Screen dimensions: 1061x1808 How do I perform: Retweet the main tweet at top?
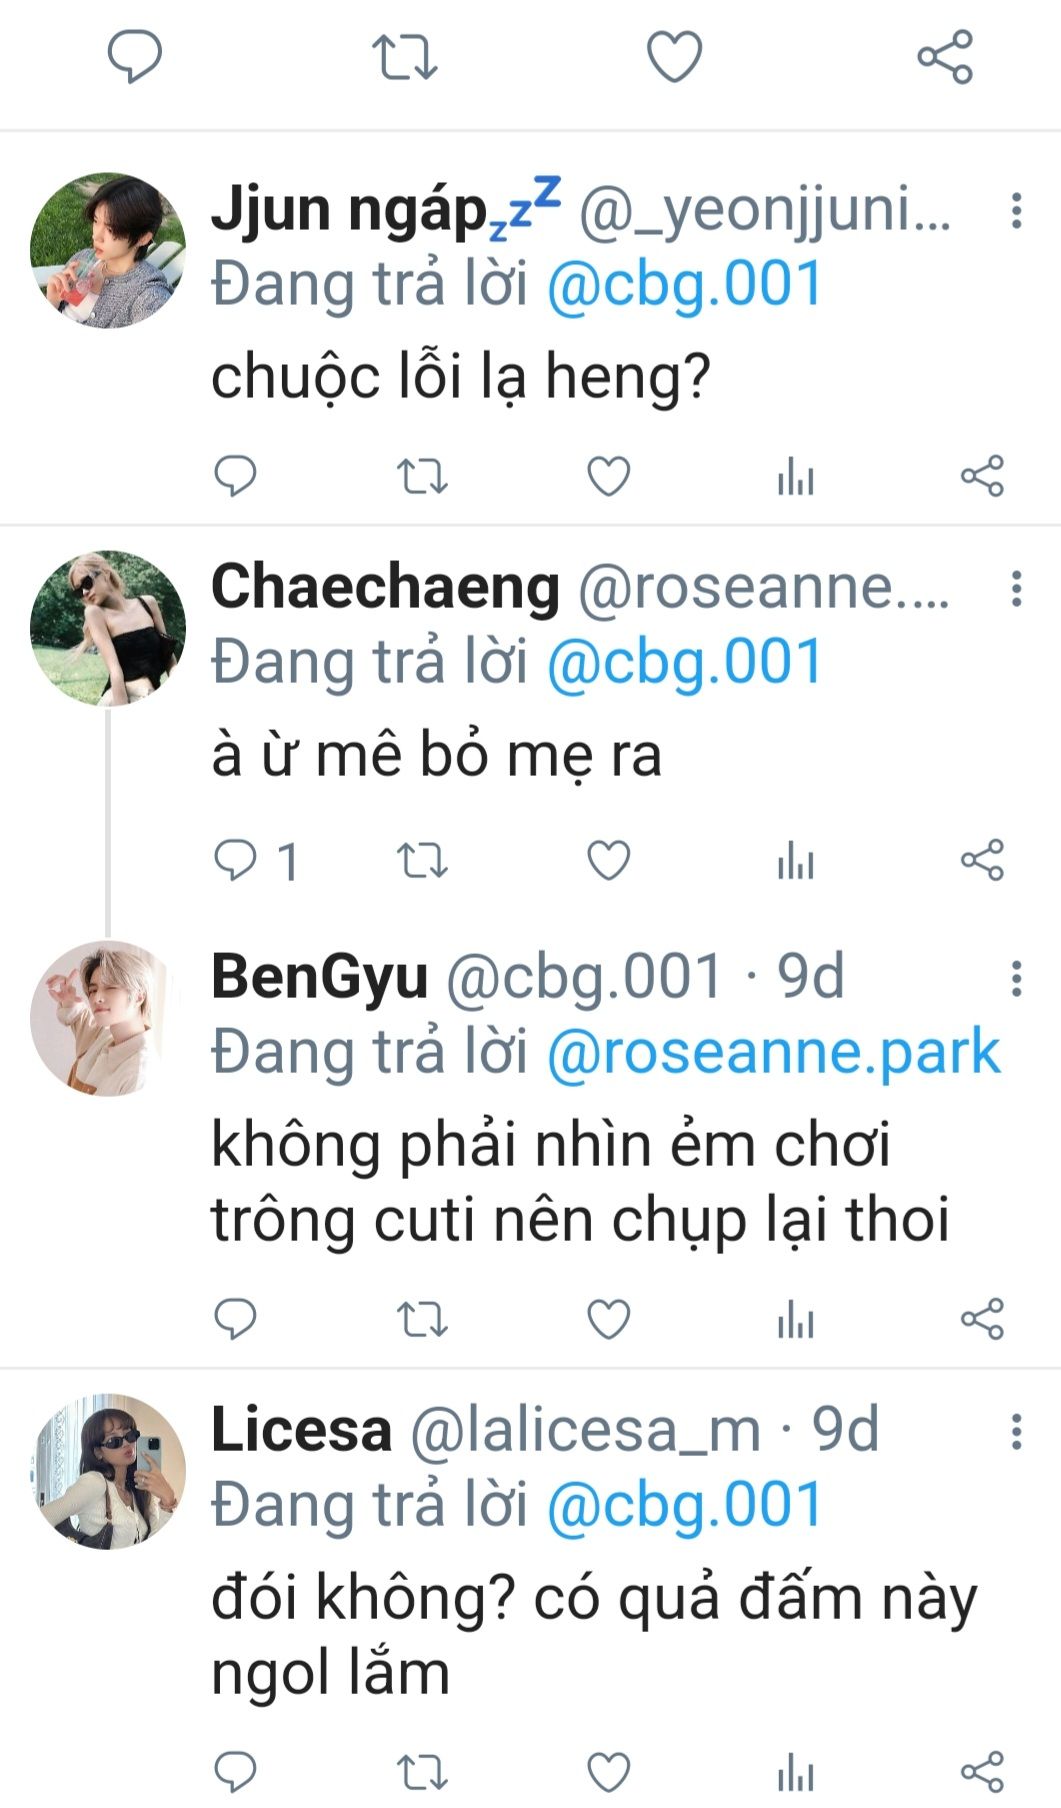404,56
